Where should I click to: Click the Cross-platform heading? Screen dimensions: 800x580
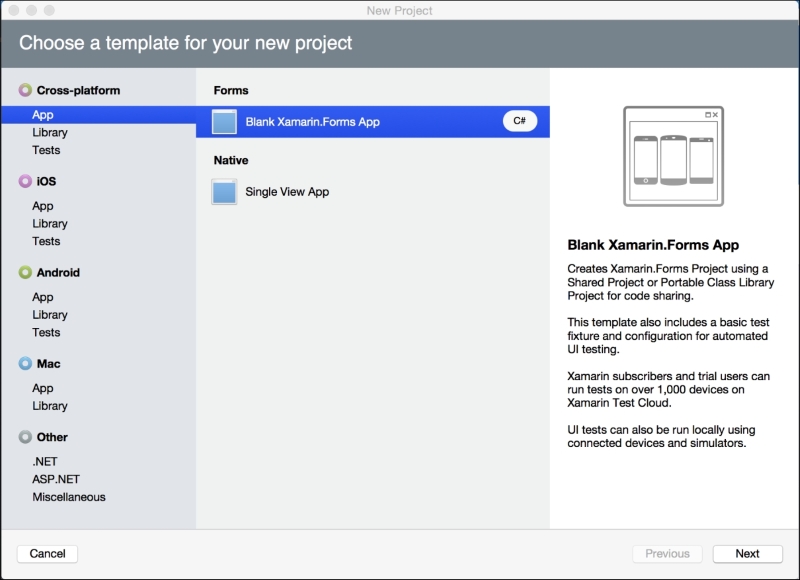click(79, 90)
